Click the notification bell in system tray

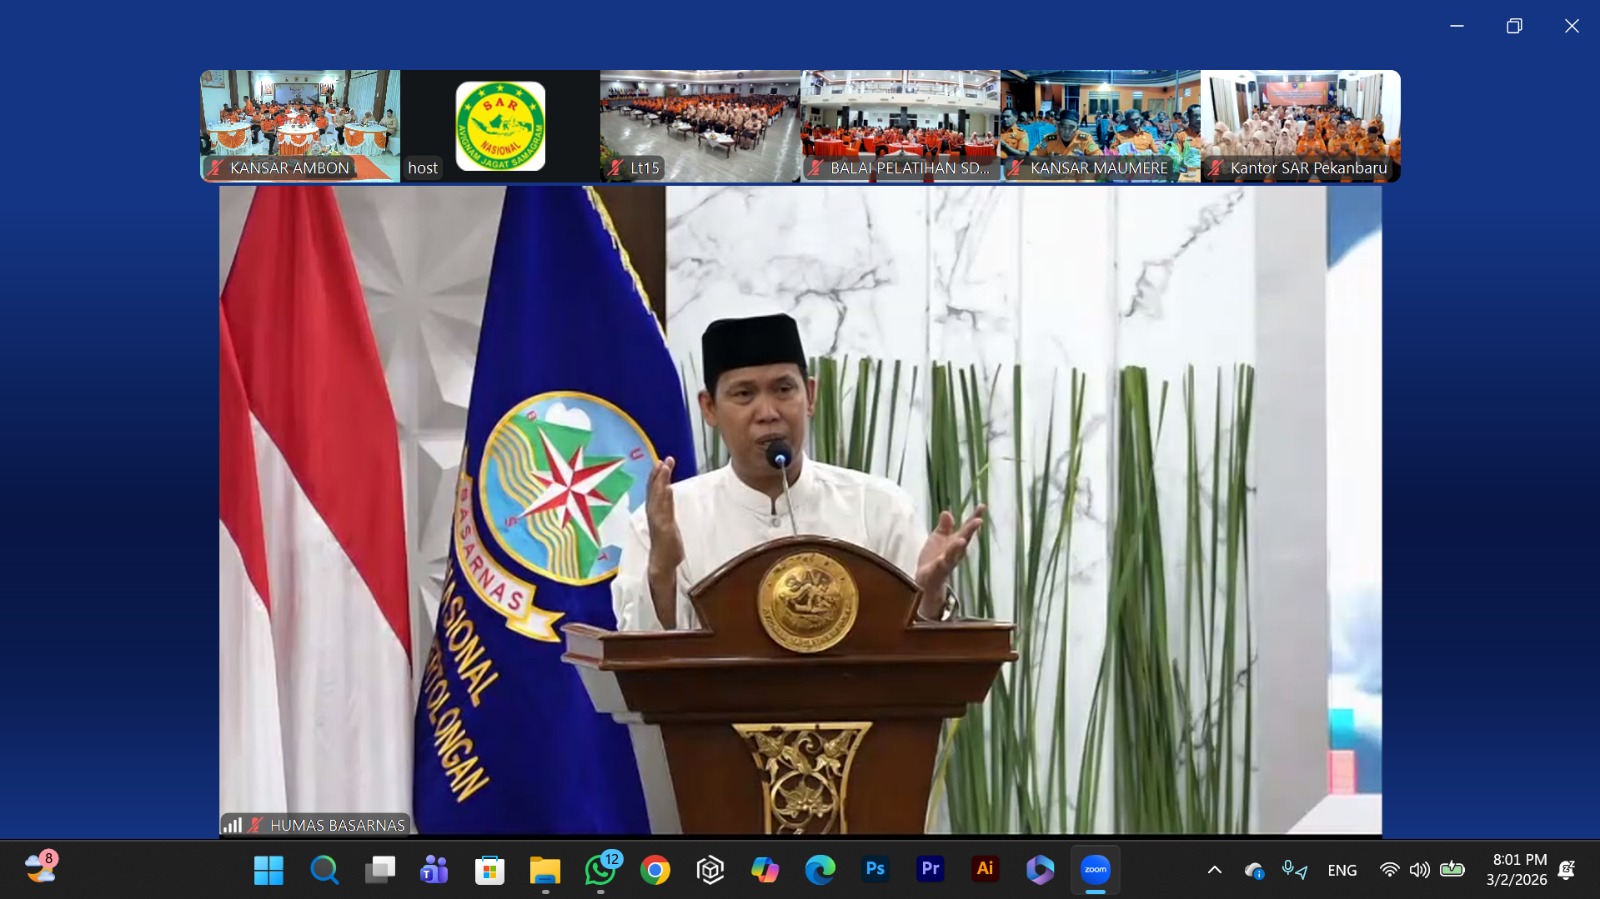(x=1567, y=870)
